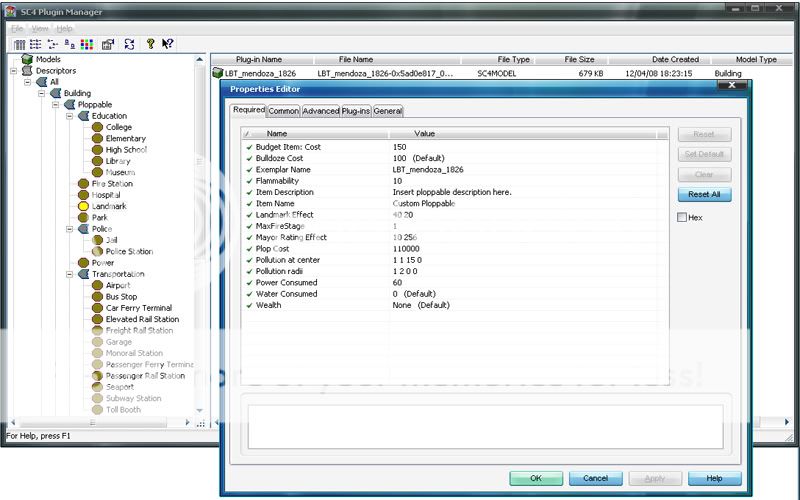Collapse the Police tree node
Screen dimensions: 800x500
pos(70,229)
